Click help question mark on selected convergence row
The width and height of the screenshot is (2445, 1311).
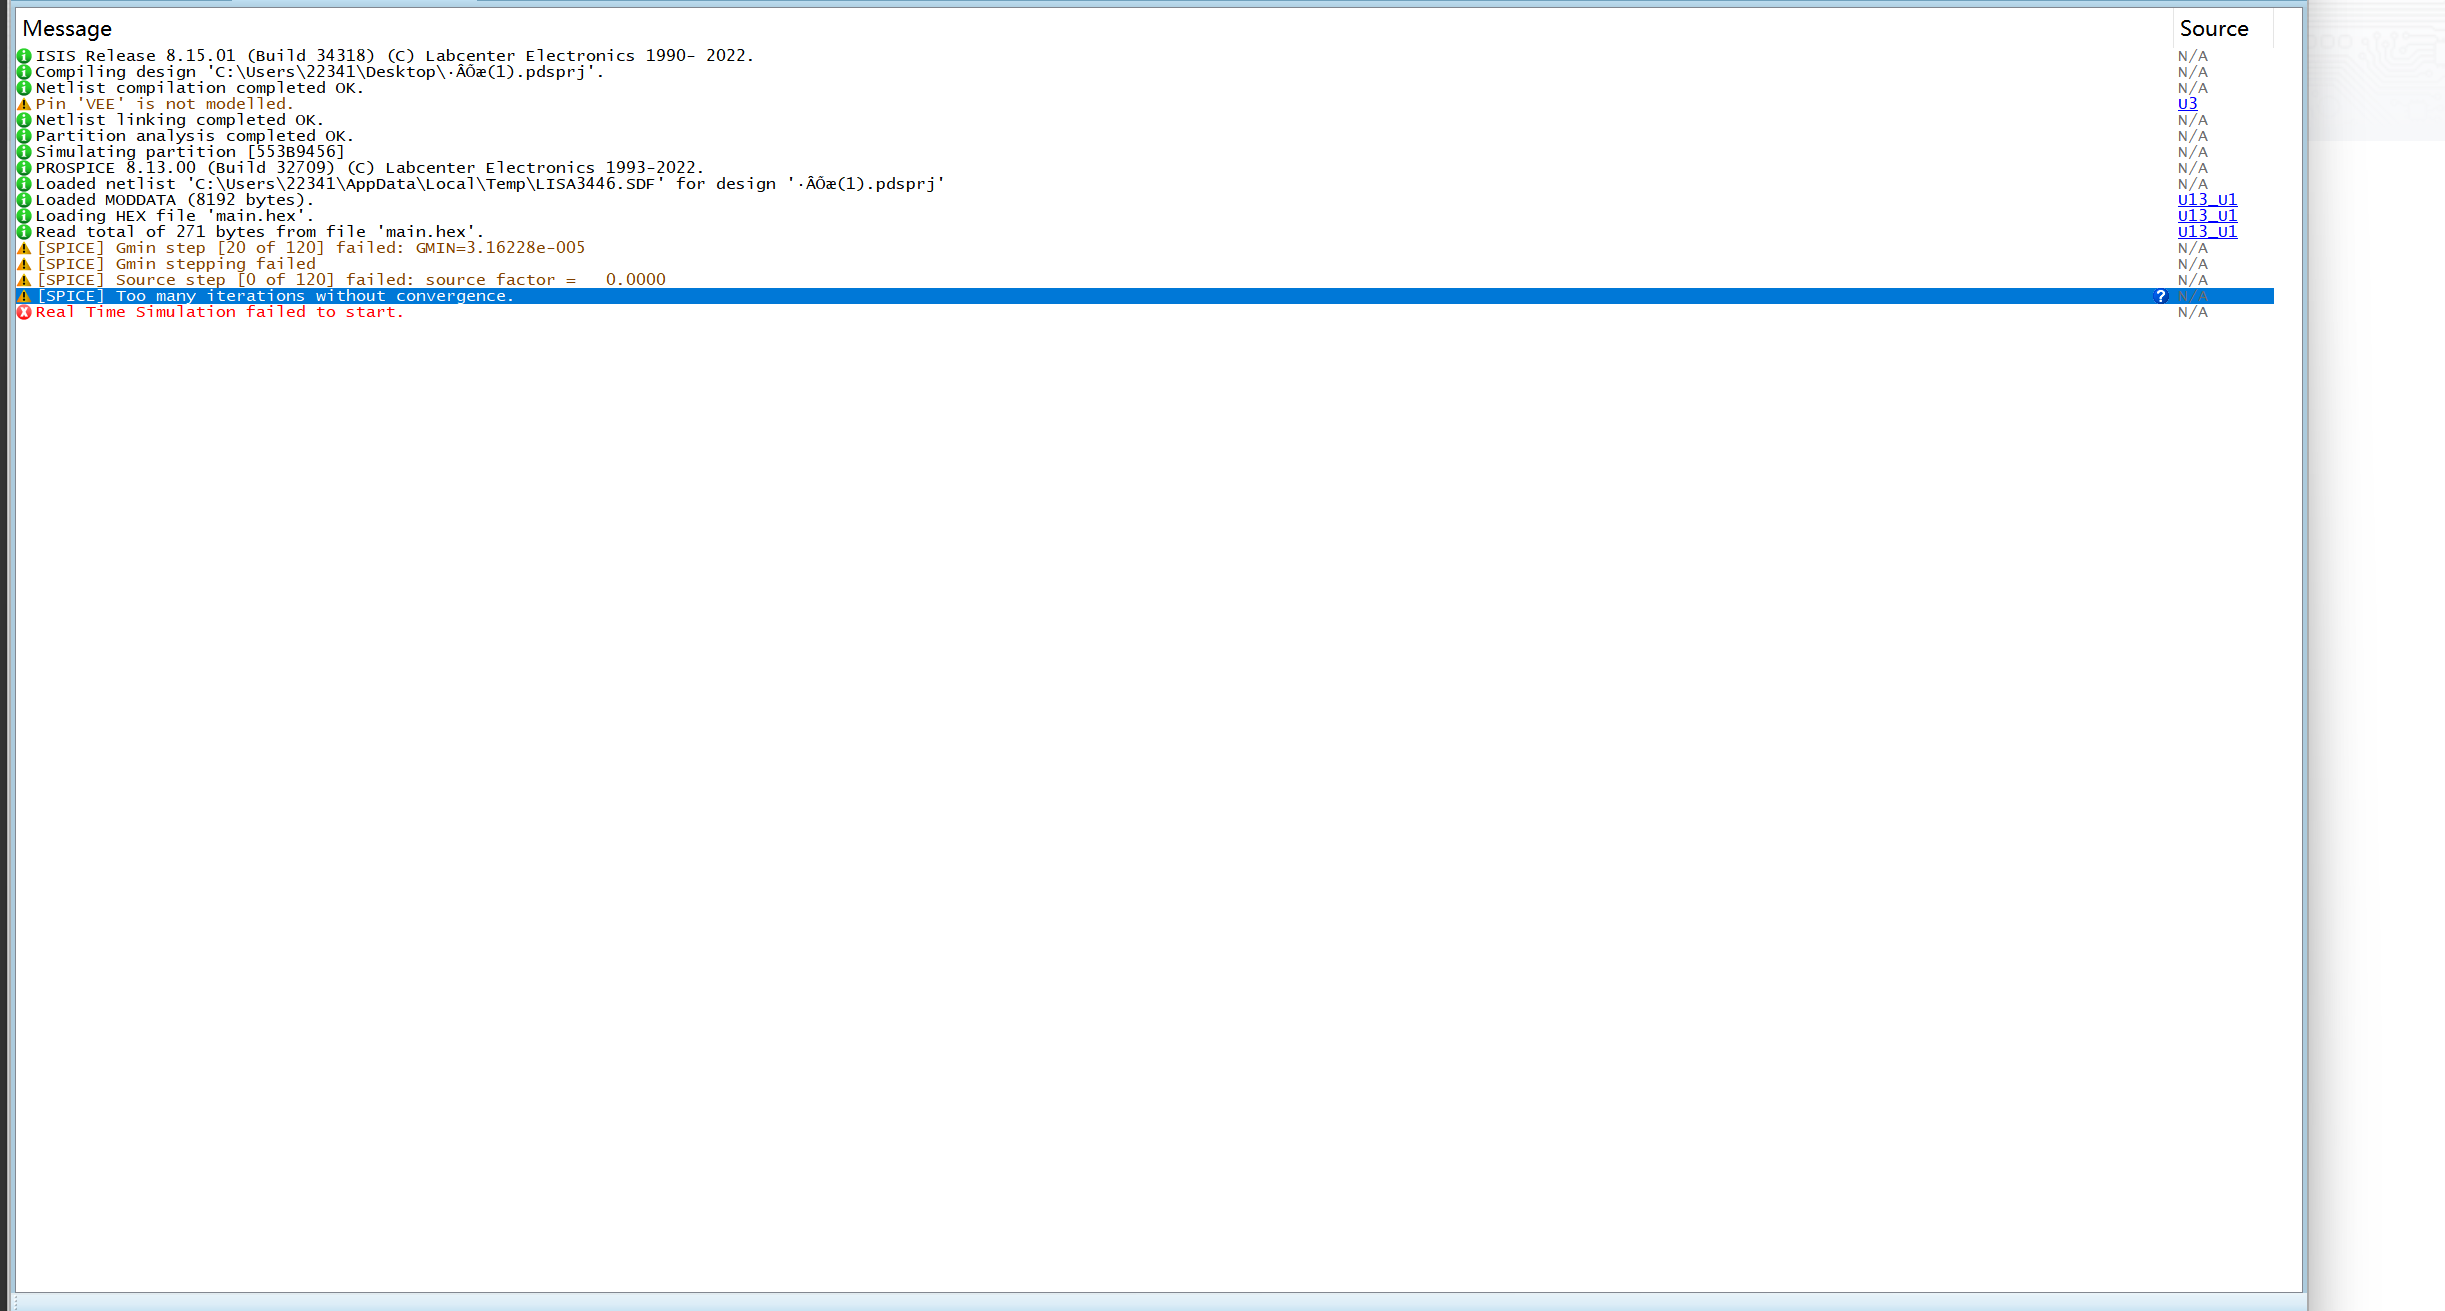click(x=2160, y=296)
